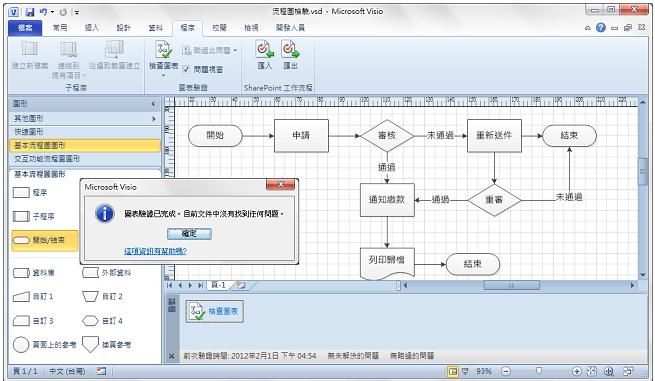The width and height of the screenshot is (655, 381).
Task: Switch to the 校閱 ribbon tab
Action: [x=219, y=28]
